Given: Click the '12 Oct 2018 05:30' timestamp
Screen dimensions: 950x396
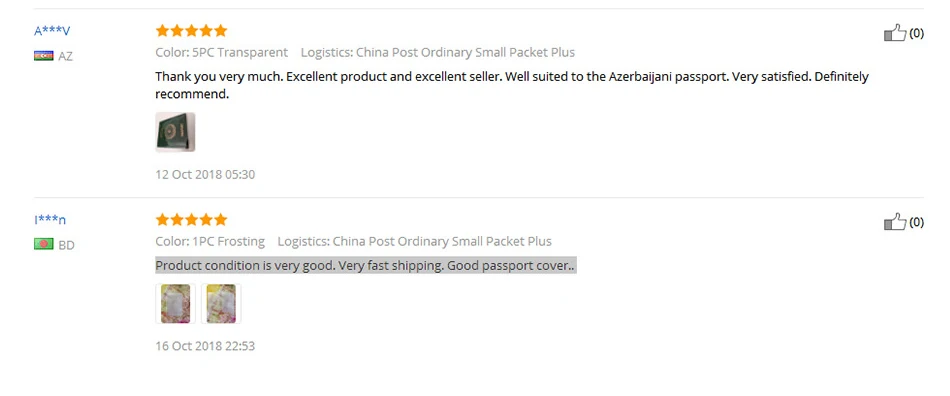Looking at the screenshot, I should 205,174.
